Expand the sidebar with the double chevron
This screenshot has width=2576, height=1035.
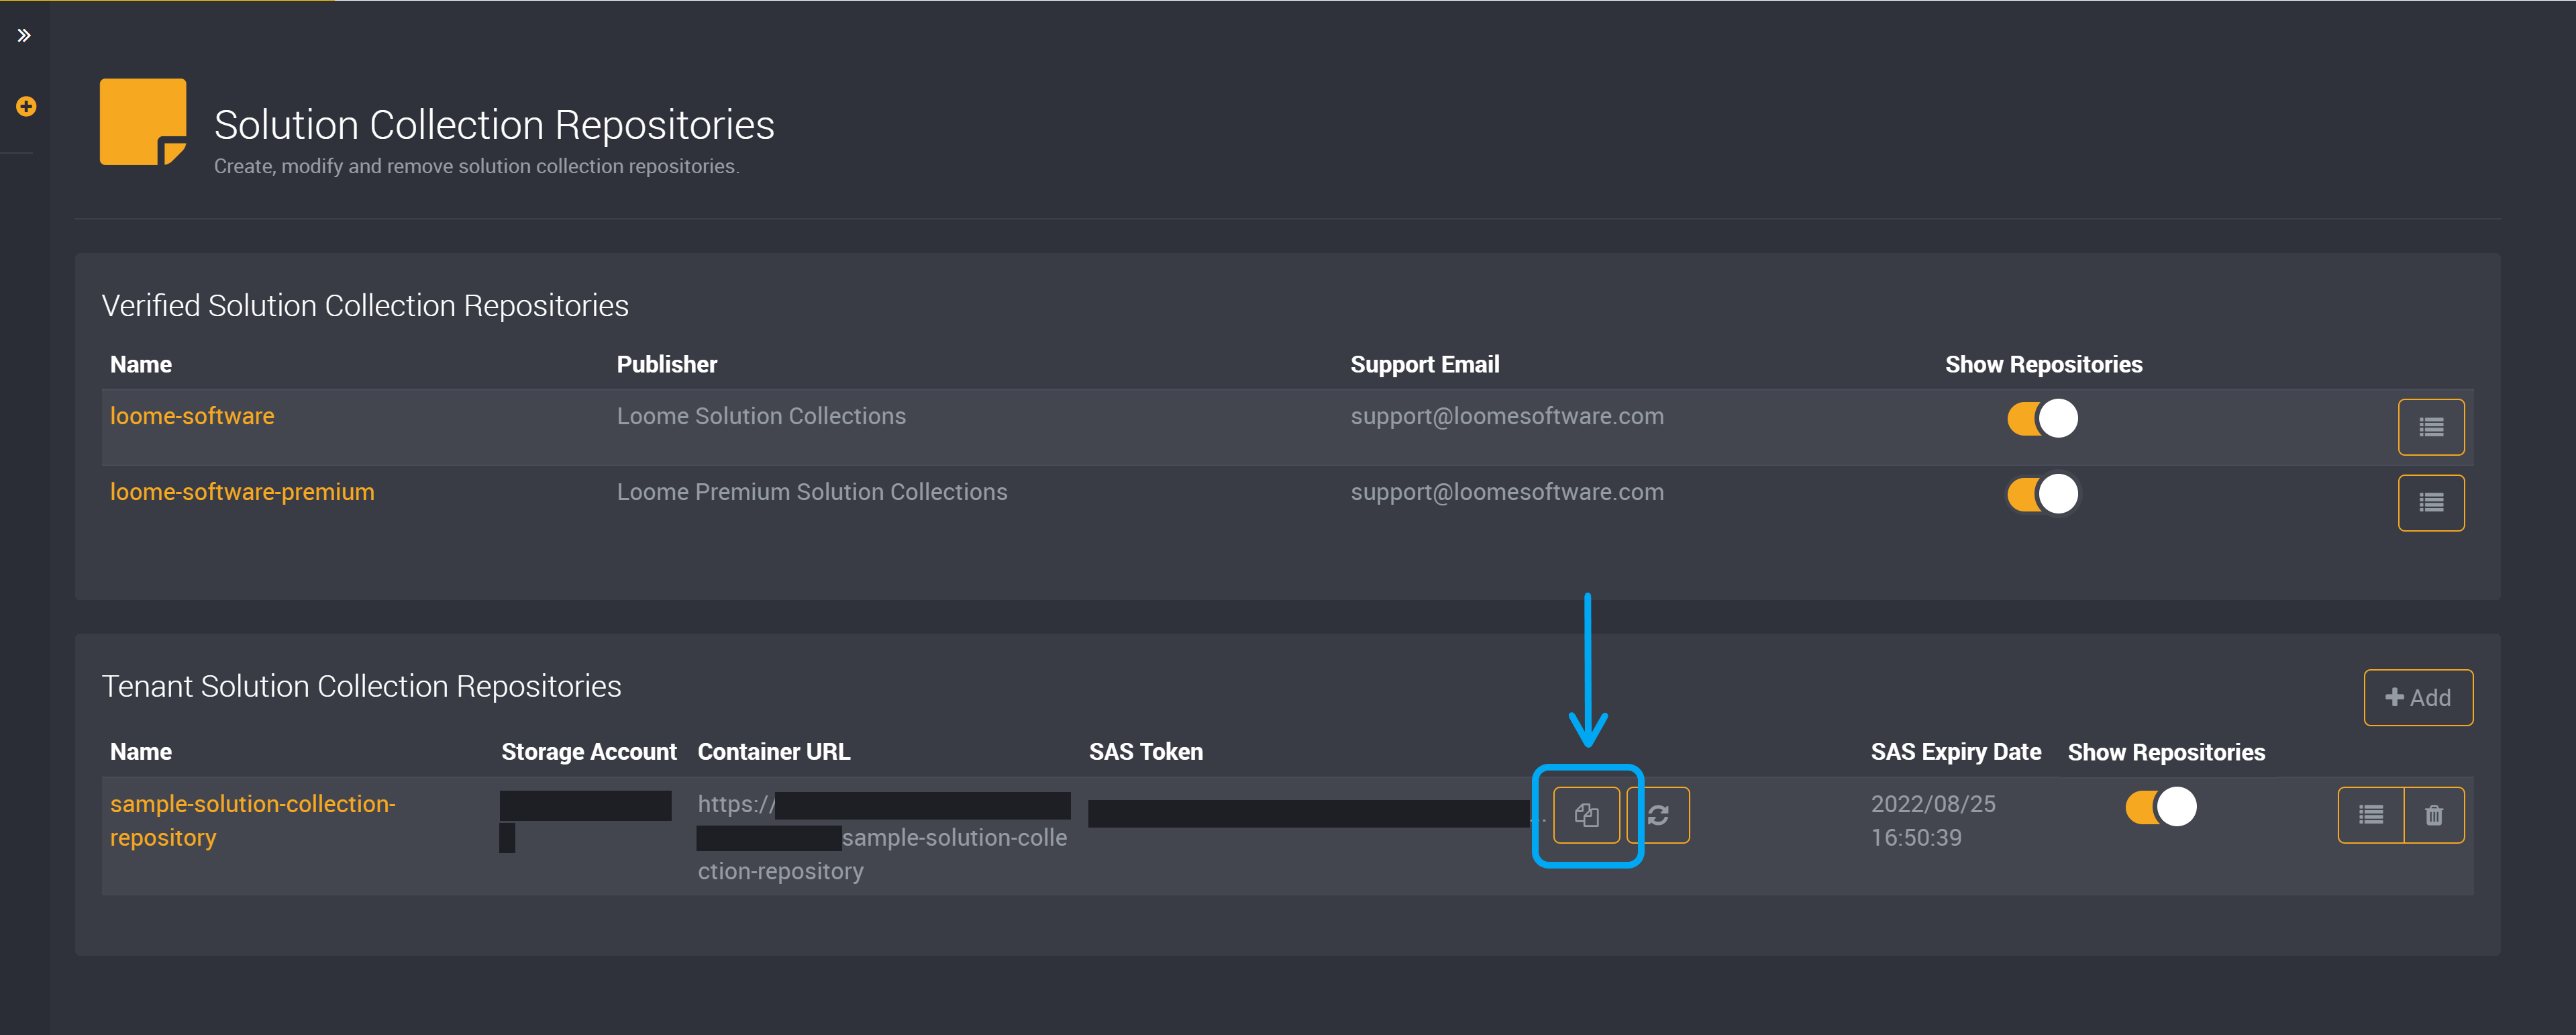coord(24,36)
